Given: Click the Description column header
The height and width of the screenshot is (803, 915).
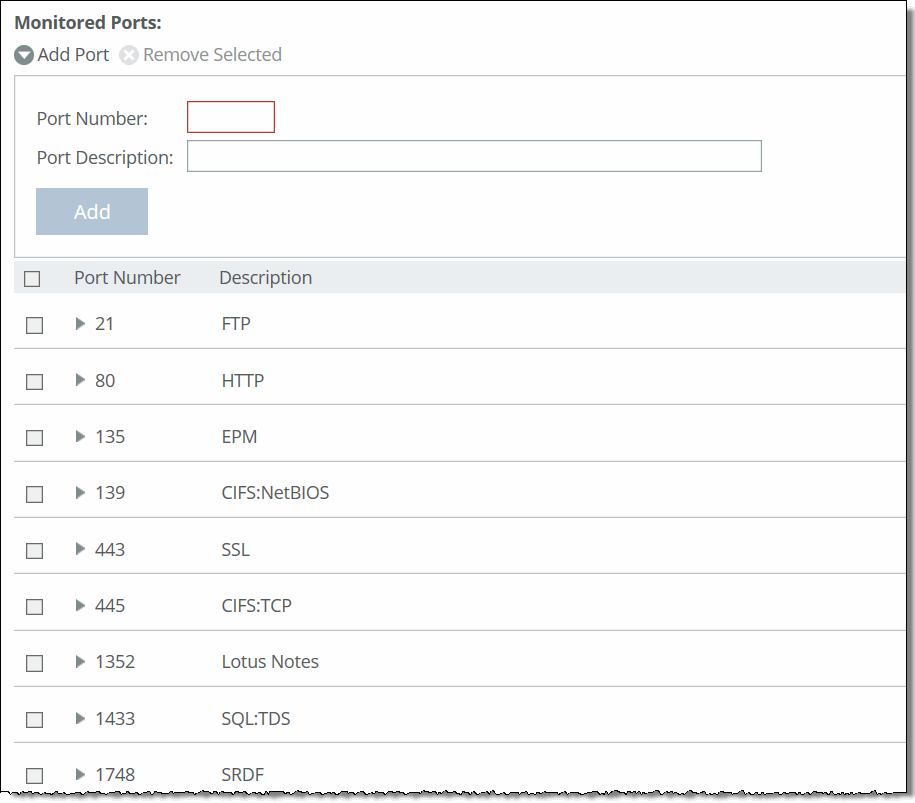Looking at the screenshot, I should [265, 277].
